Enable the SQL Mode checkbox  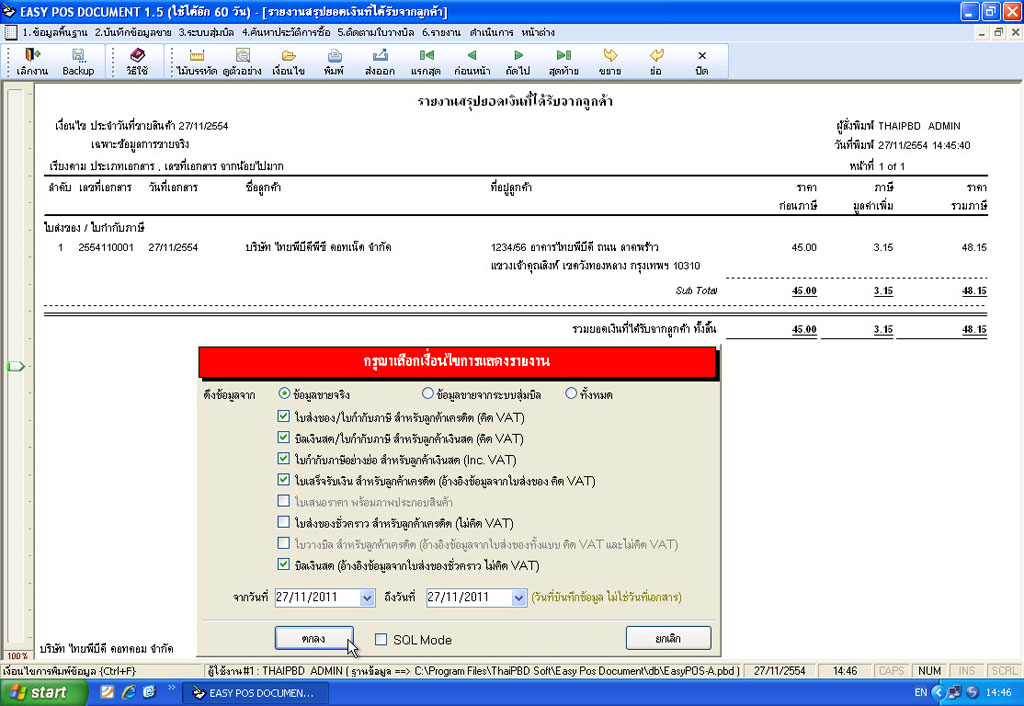pos(381,640)
